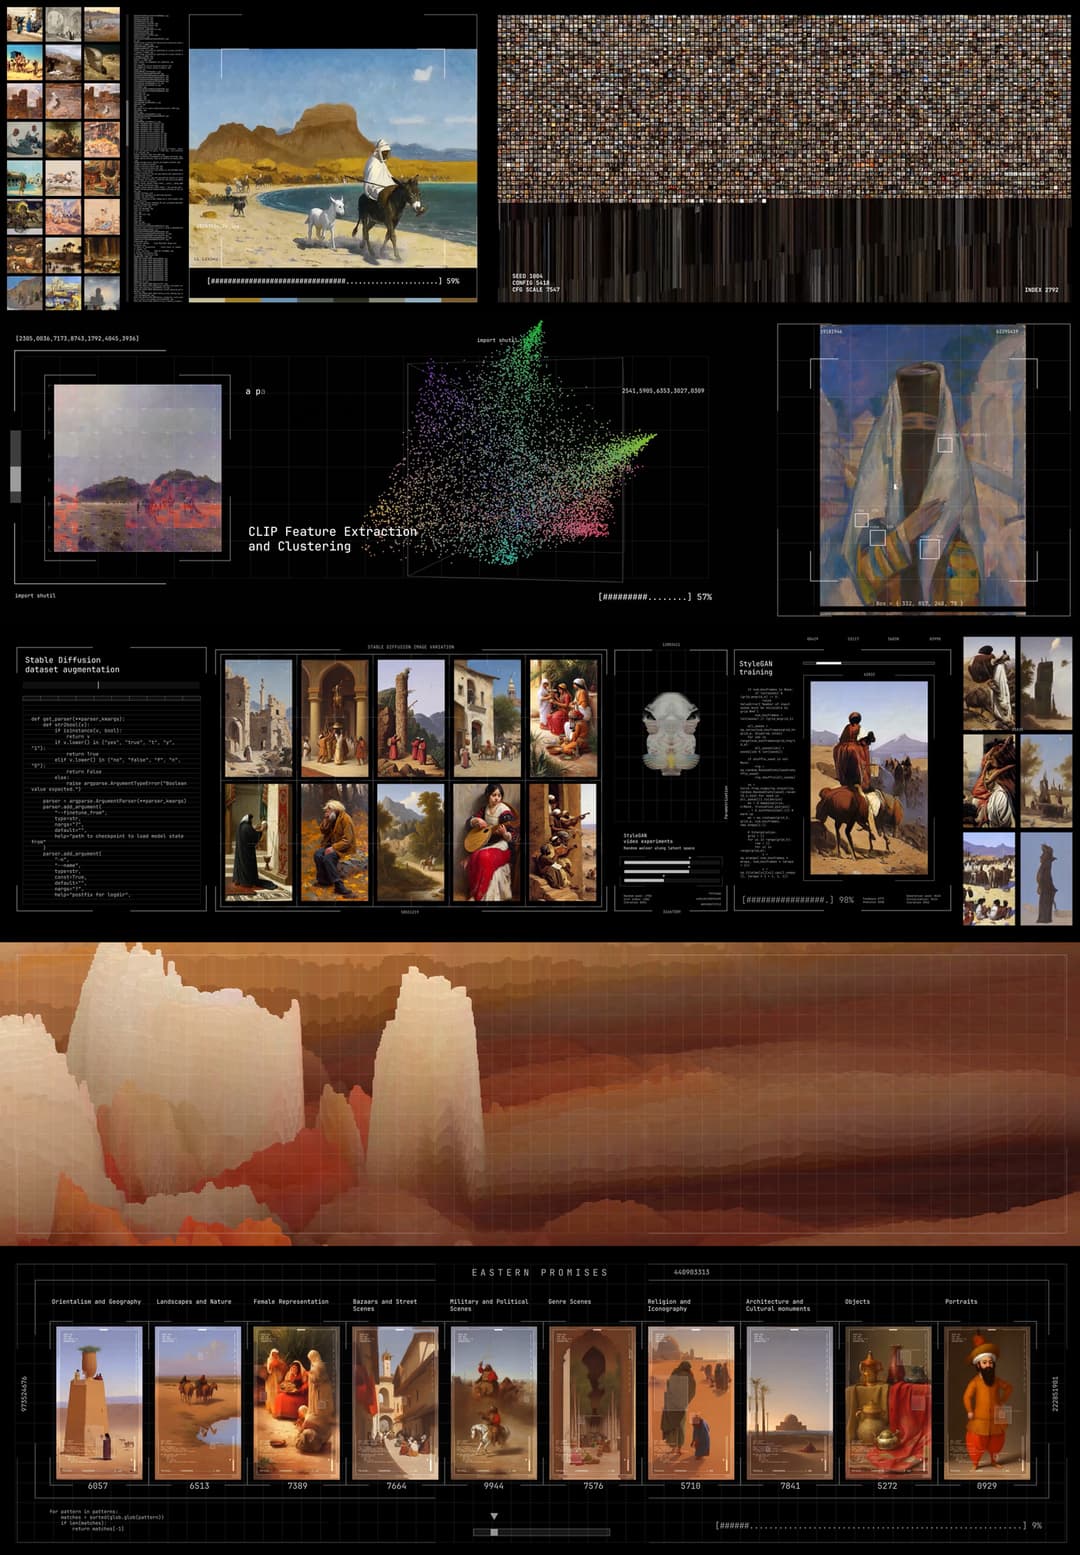Click the EASTERN PROMISES title
Viewport: 1080px width, 1555px height.
click(x=540, y=1273)
